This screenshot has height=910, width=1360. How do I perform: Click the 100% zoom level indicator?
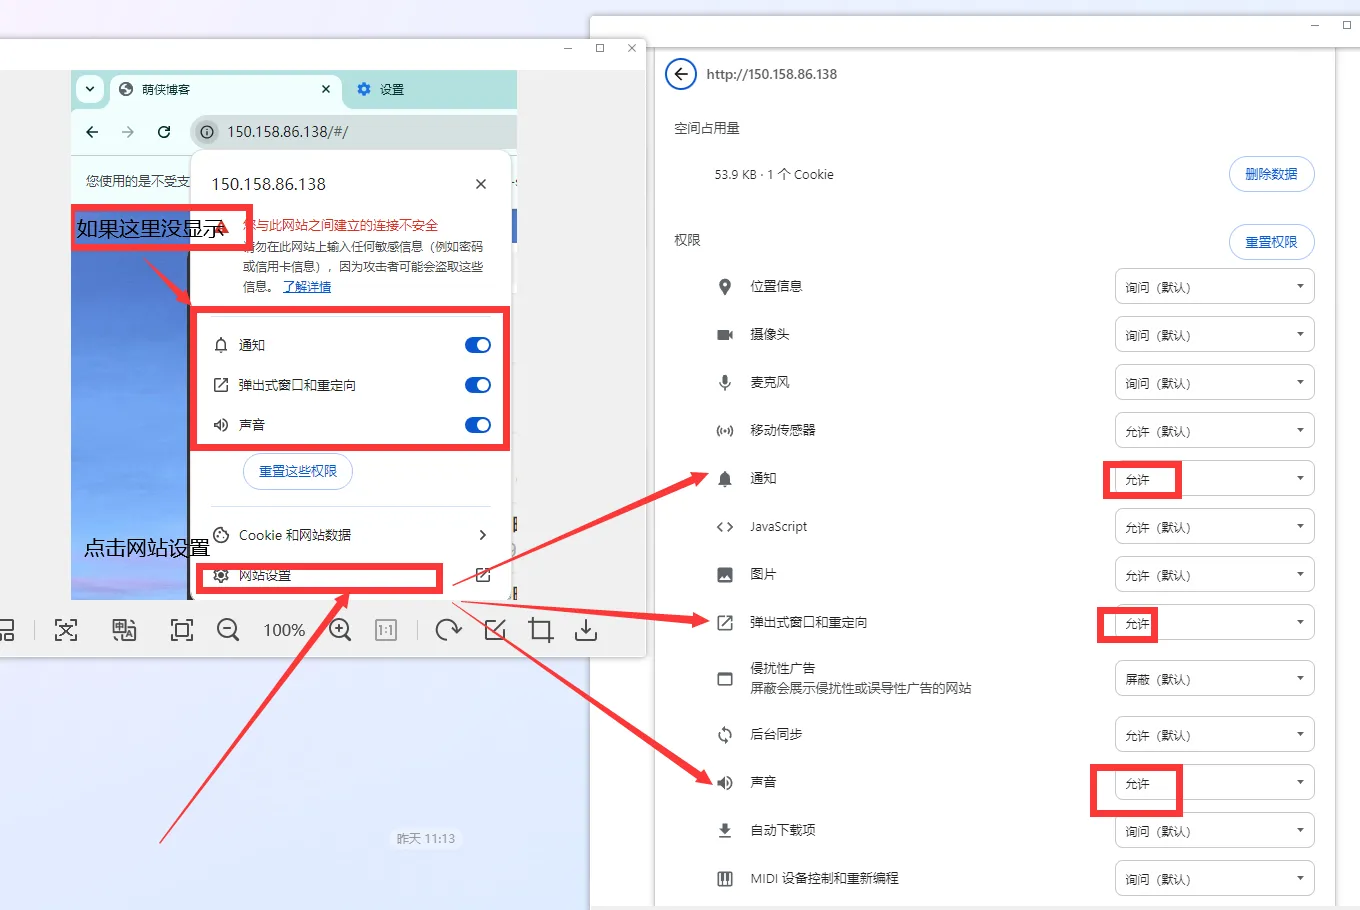point(284,630)
